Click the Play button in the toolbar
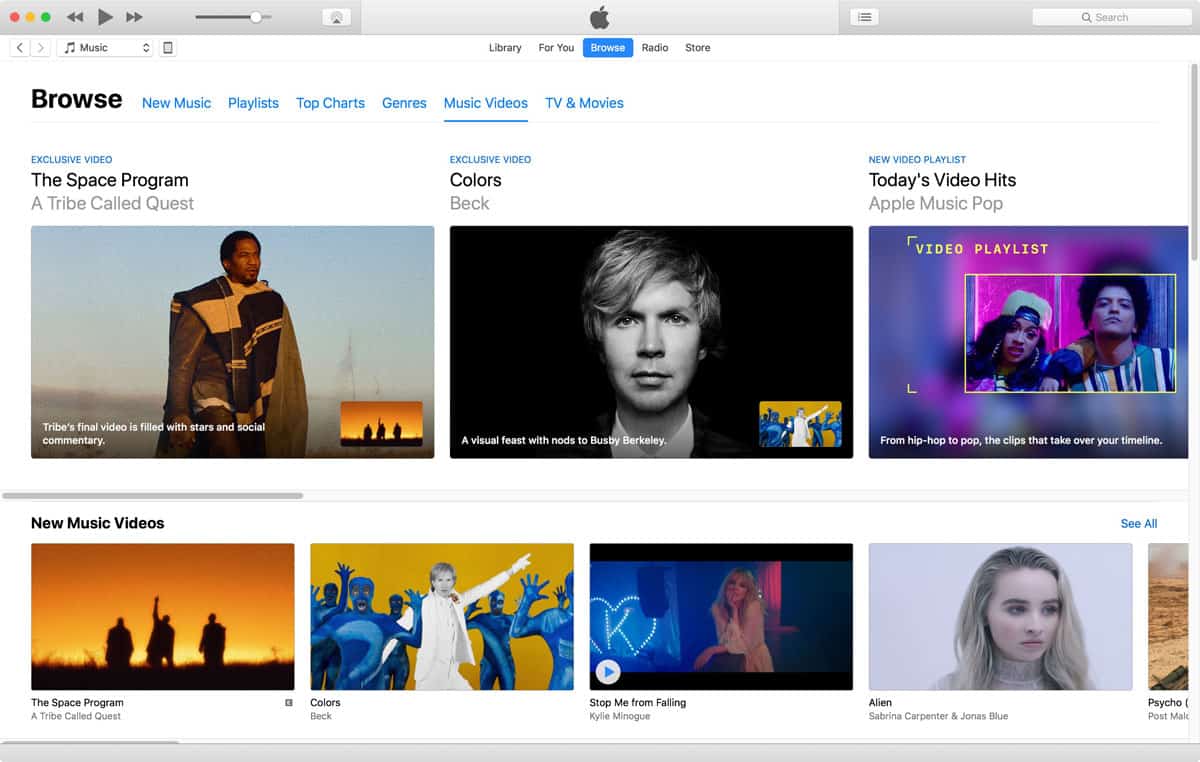The height and width of the screenshot is (762, 1200). pyautogui.click(x=105, y=17)
